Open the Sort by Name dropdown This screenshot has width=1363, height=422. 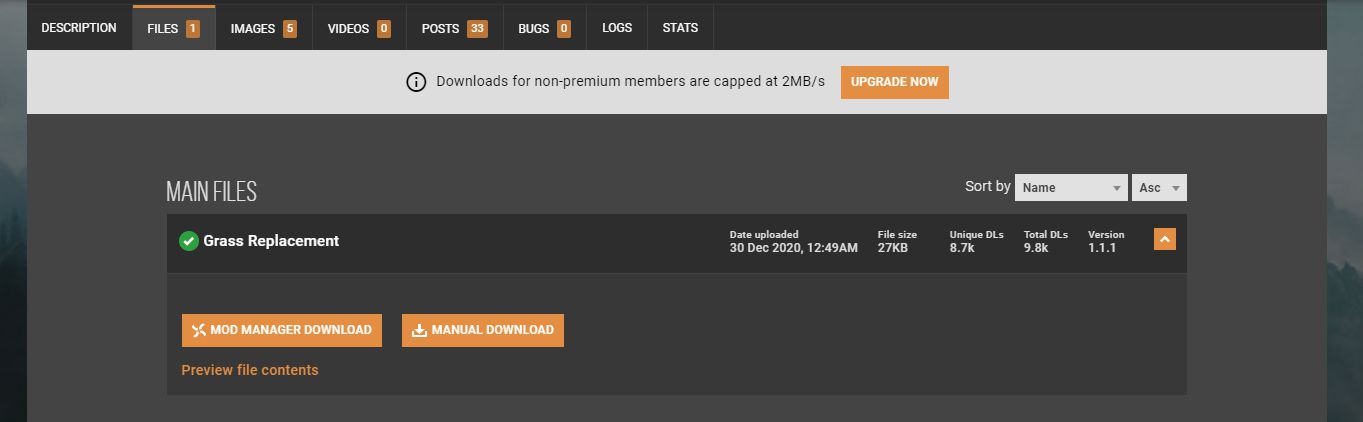(x=1071, y=188)
